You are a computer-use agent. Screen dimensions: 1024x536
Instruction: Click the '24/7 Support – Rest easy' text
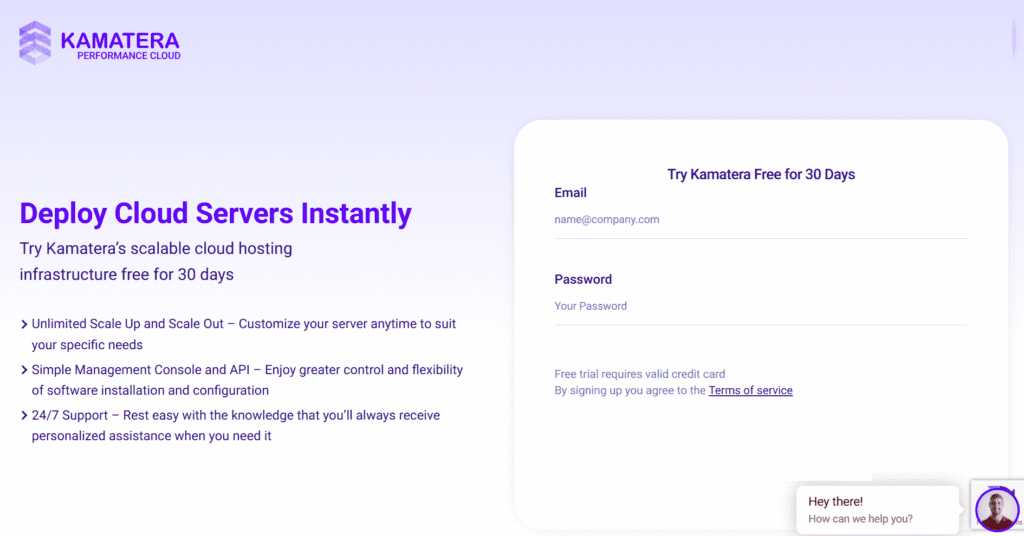point(106,415)
